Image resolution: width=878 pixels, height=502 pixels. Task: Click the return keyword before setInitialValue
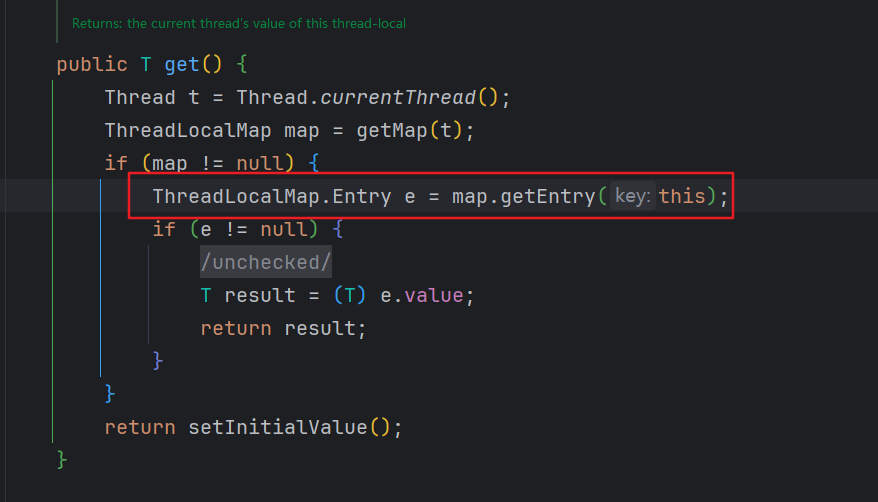tap(140, 427)
